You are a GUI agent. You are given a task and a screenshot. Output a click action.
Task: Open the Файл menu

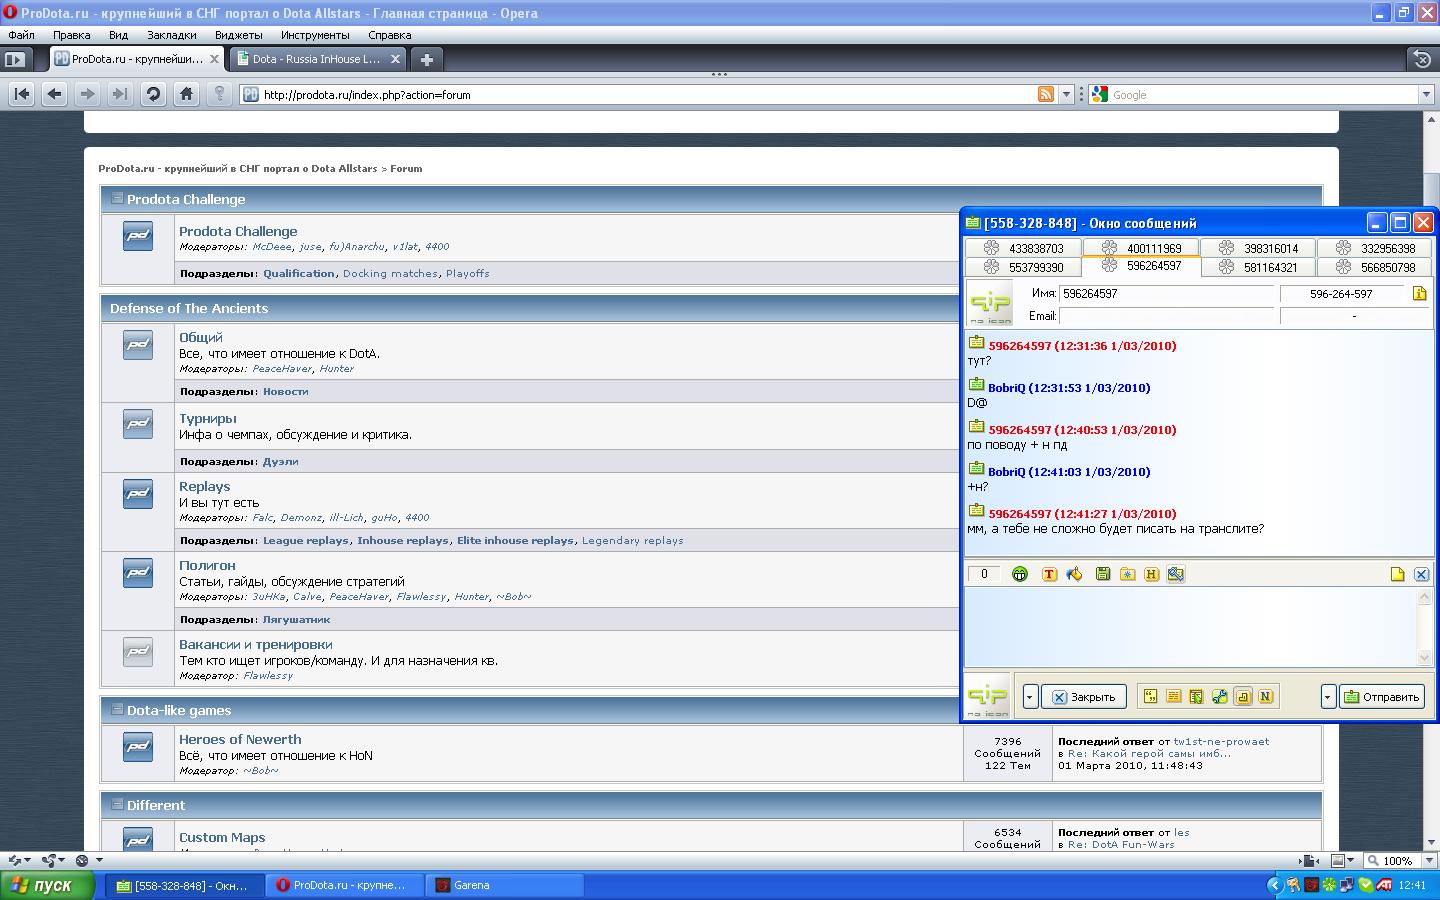[x=21, y=35]
